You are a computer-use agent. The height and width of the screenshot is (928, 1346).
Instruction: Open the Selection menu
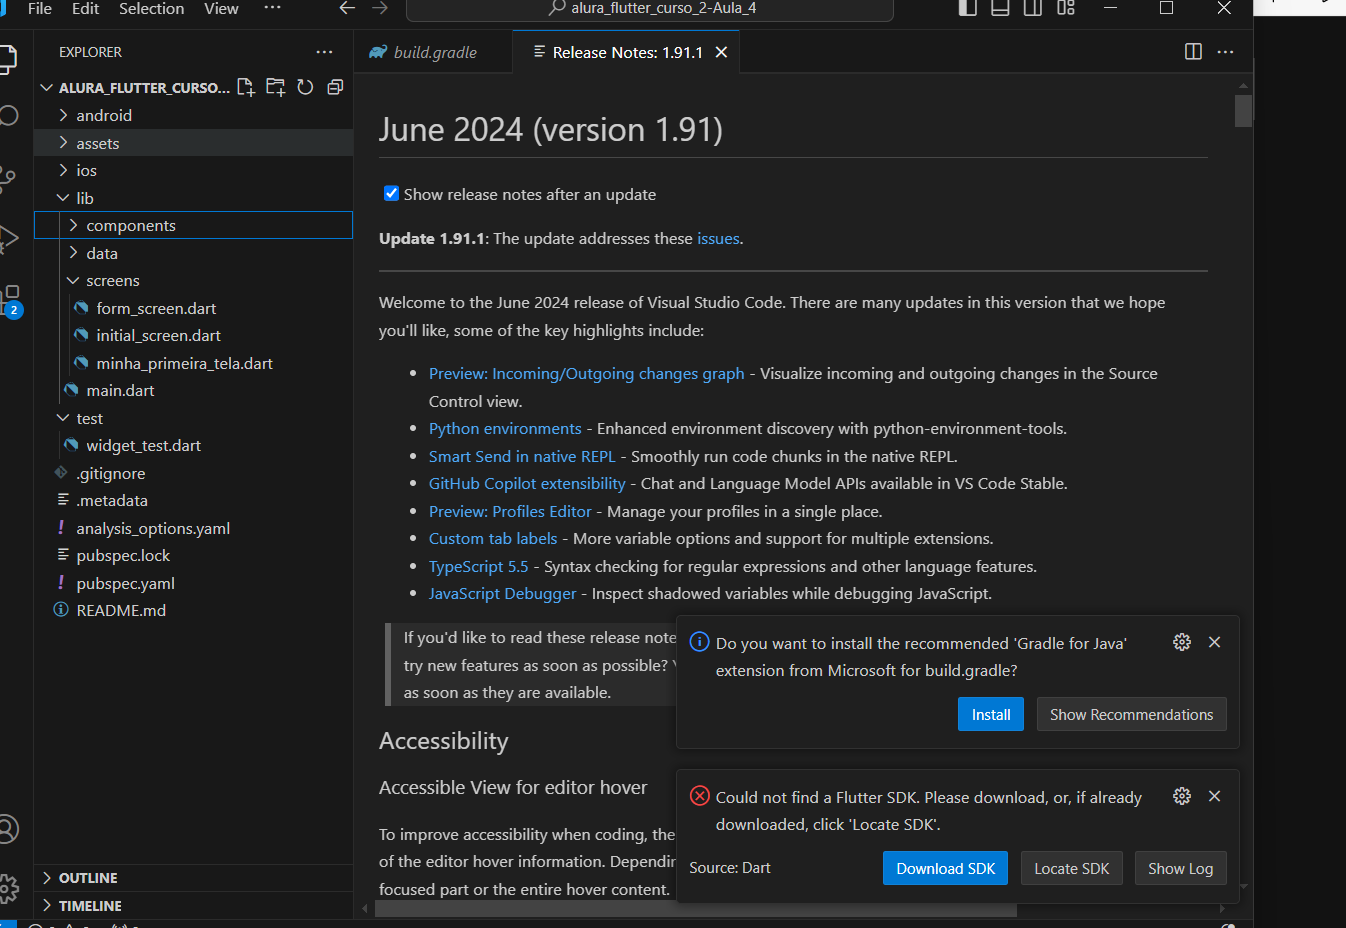pos(151,8)
